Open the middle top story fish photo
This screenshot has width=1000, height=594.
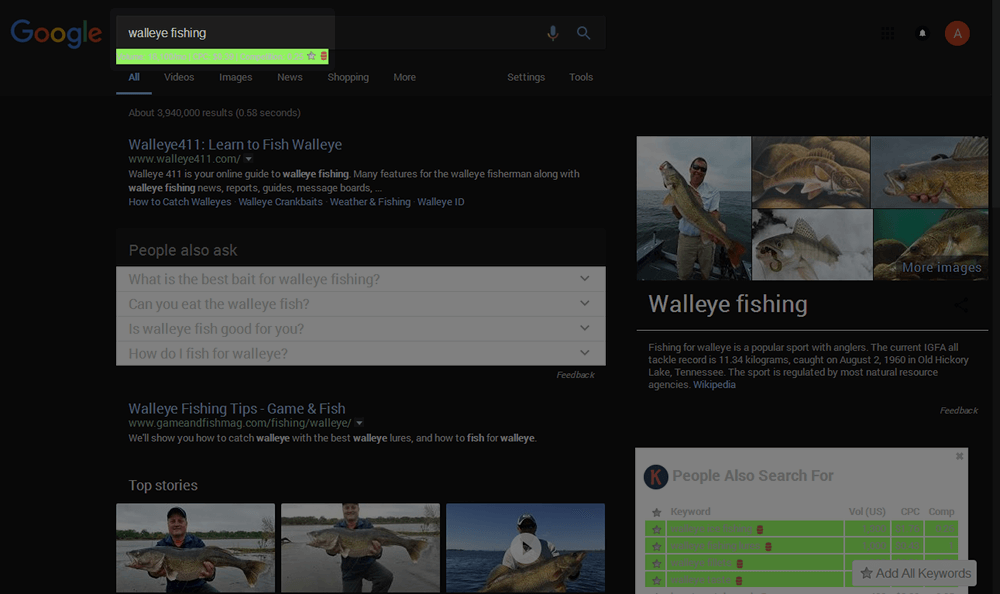[x=360, y=547]
